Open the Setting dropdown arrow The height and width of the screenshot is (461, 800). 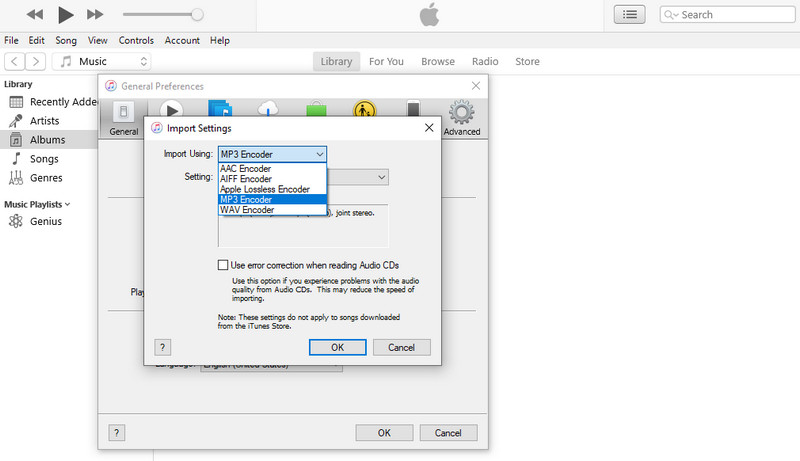pyautogui.click(x=381, y=177)
